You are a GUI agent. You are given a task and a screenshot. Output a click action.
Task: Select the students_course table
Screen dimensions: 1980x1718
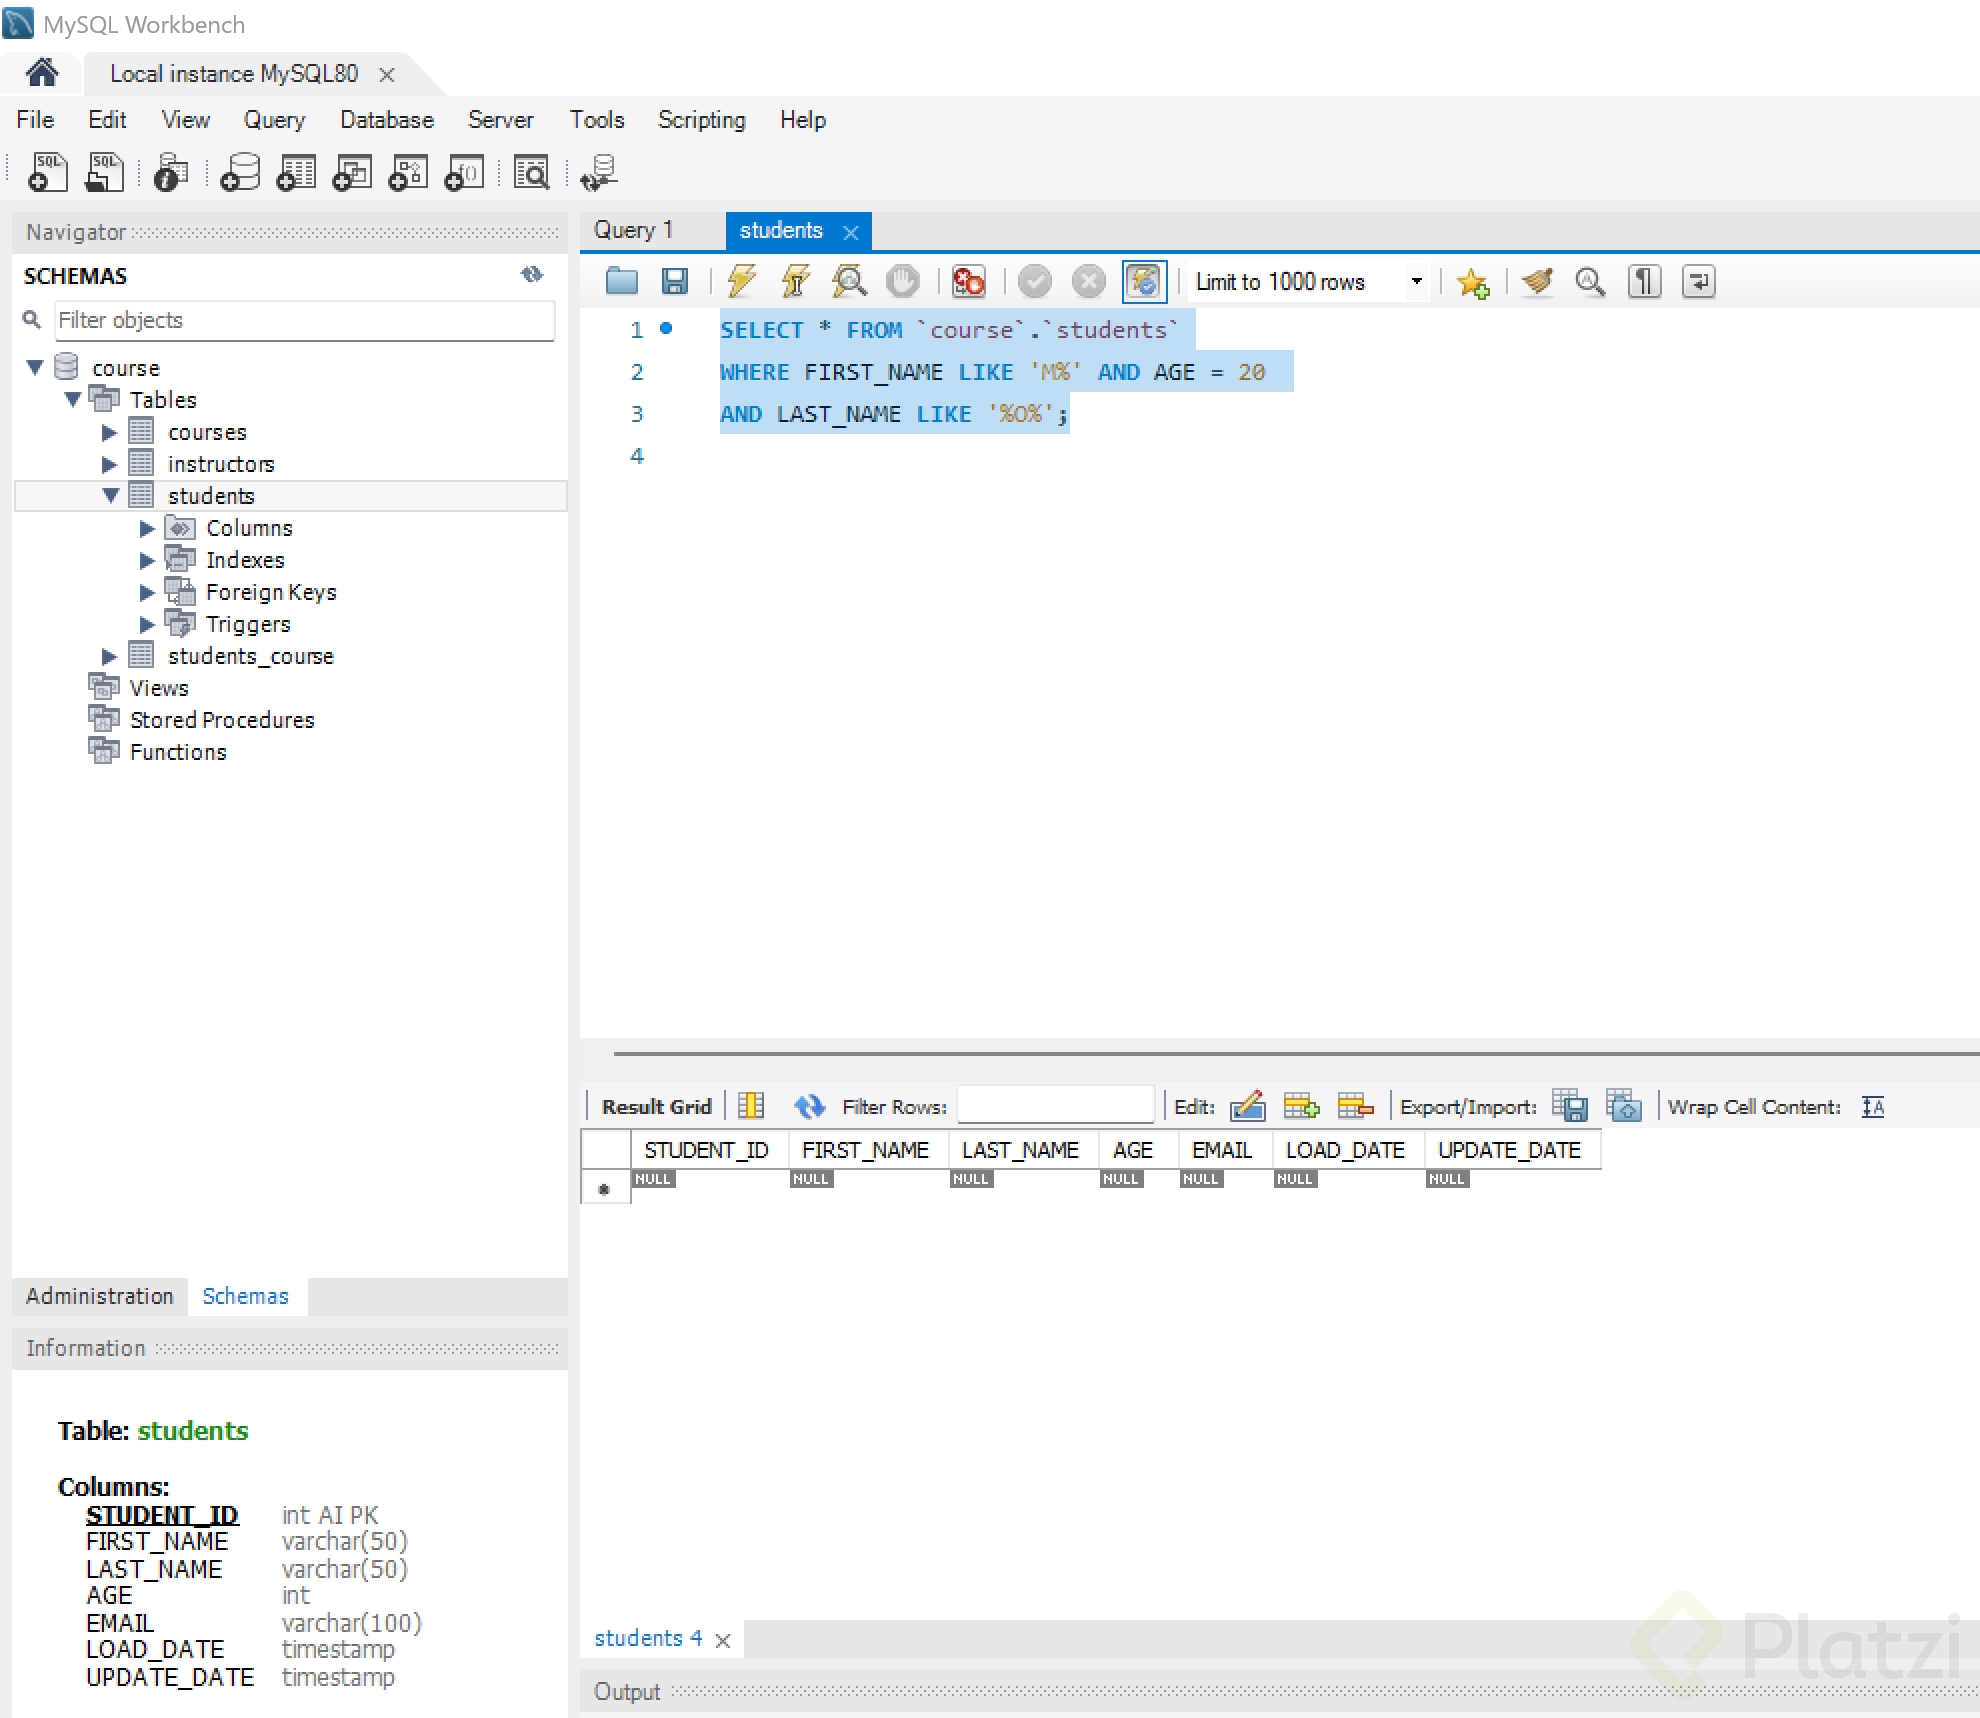(x=250, y=656)
